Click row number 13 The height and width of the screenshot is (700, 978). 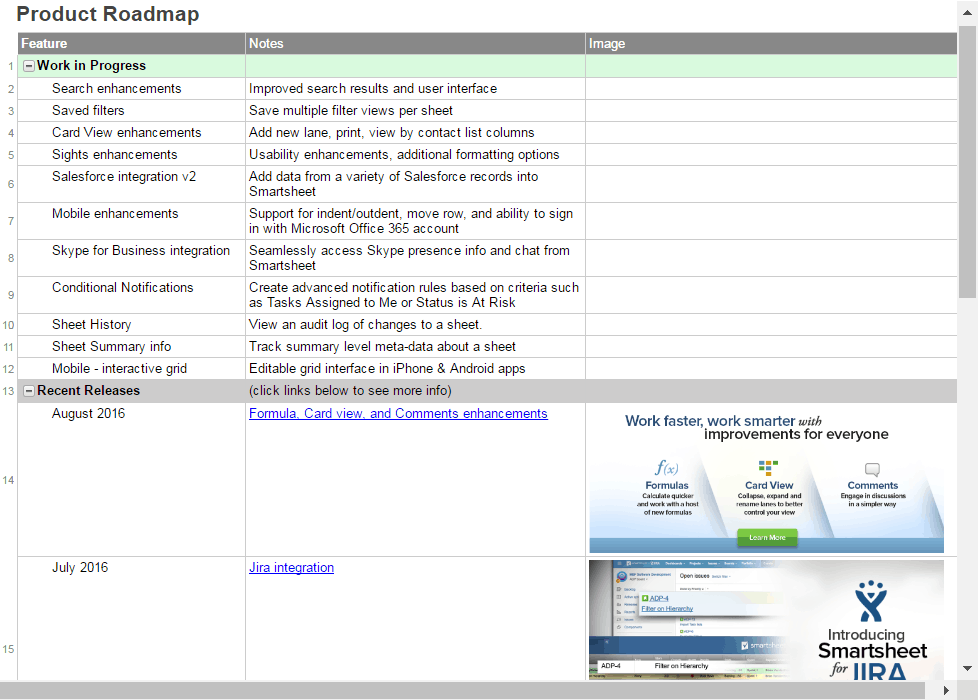(x=8, y=391)
